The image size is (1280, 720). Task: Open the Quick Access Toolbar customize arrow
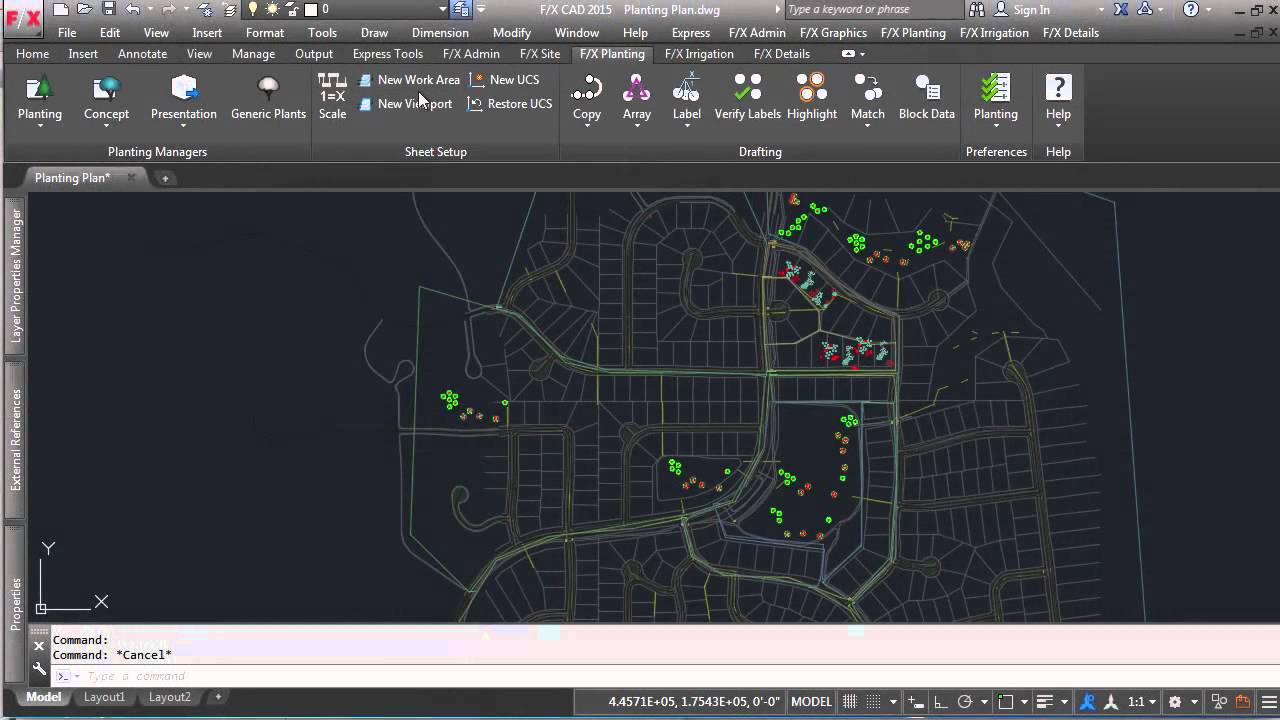[x=481, y=9]
